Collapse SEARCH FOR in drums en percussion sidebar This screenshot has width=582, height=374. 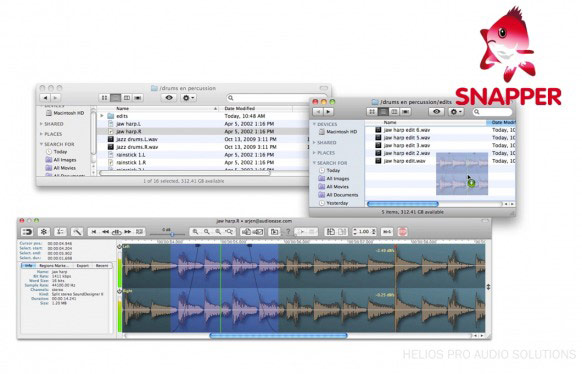point(41,144)
